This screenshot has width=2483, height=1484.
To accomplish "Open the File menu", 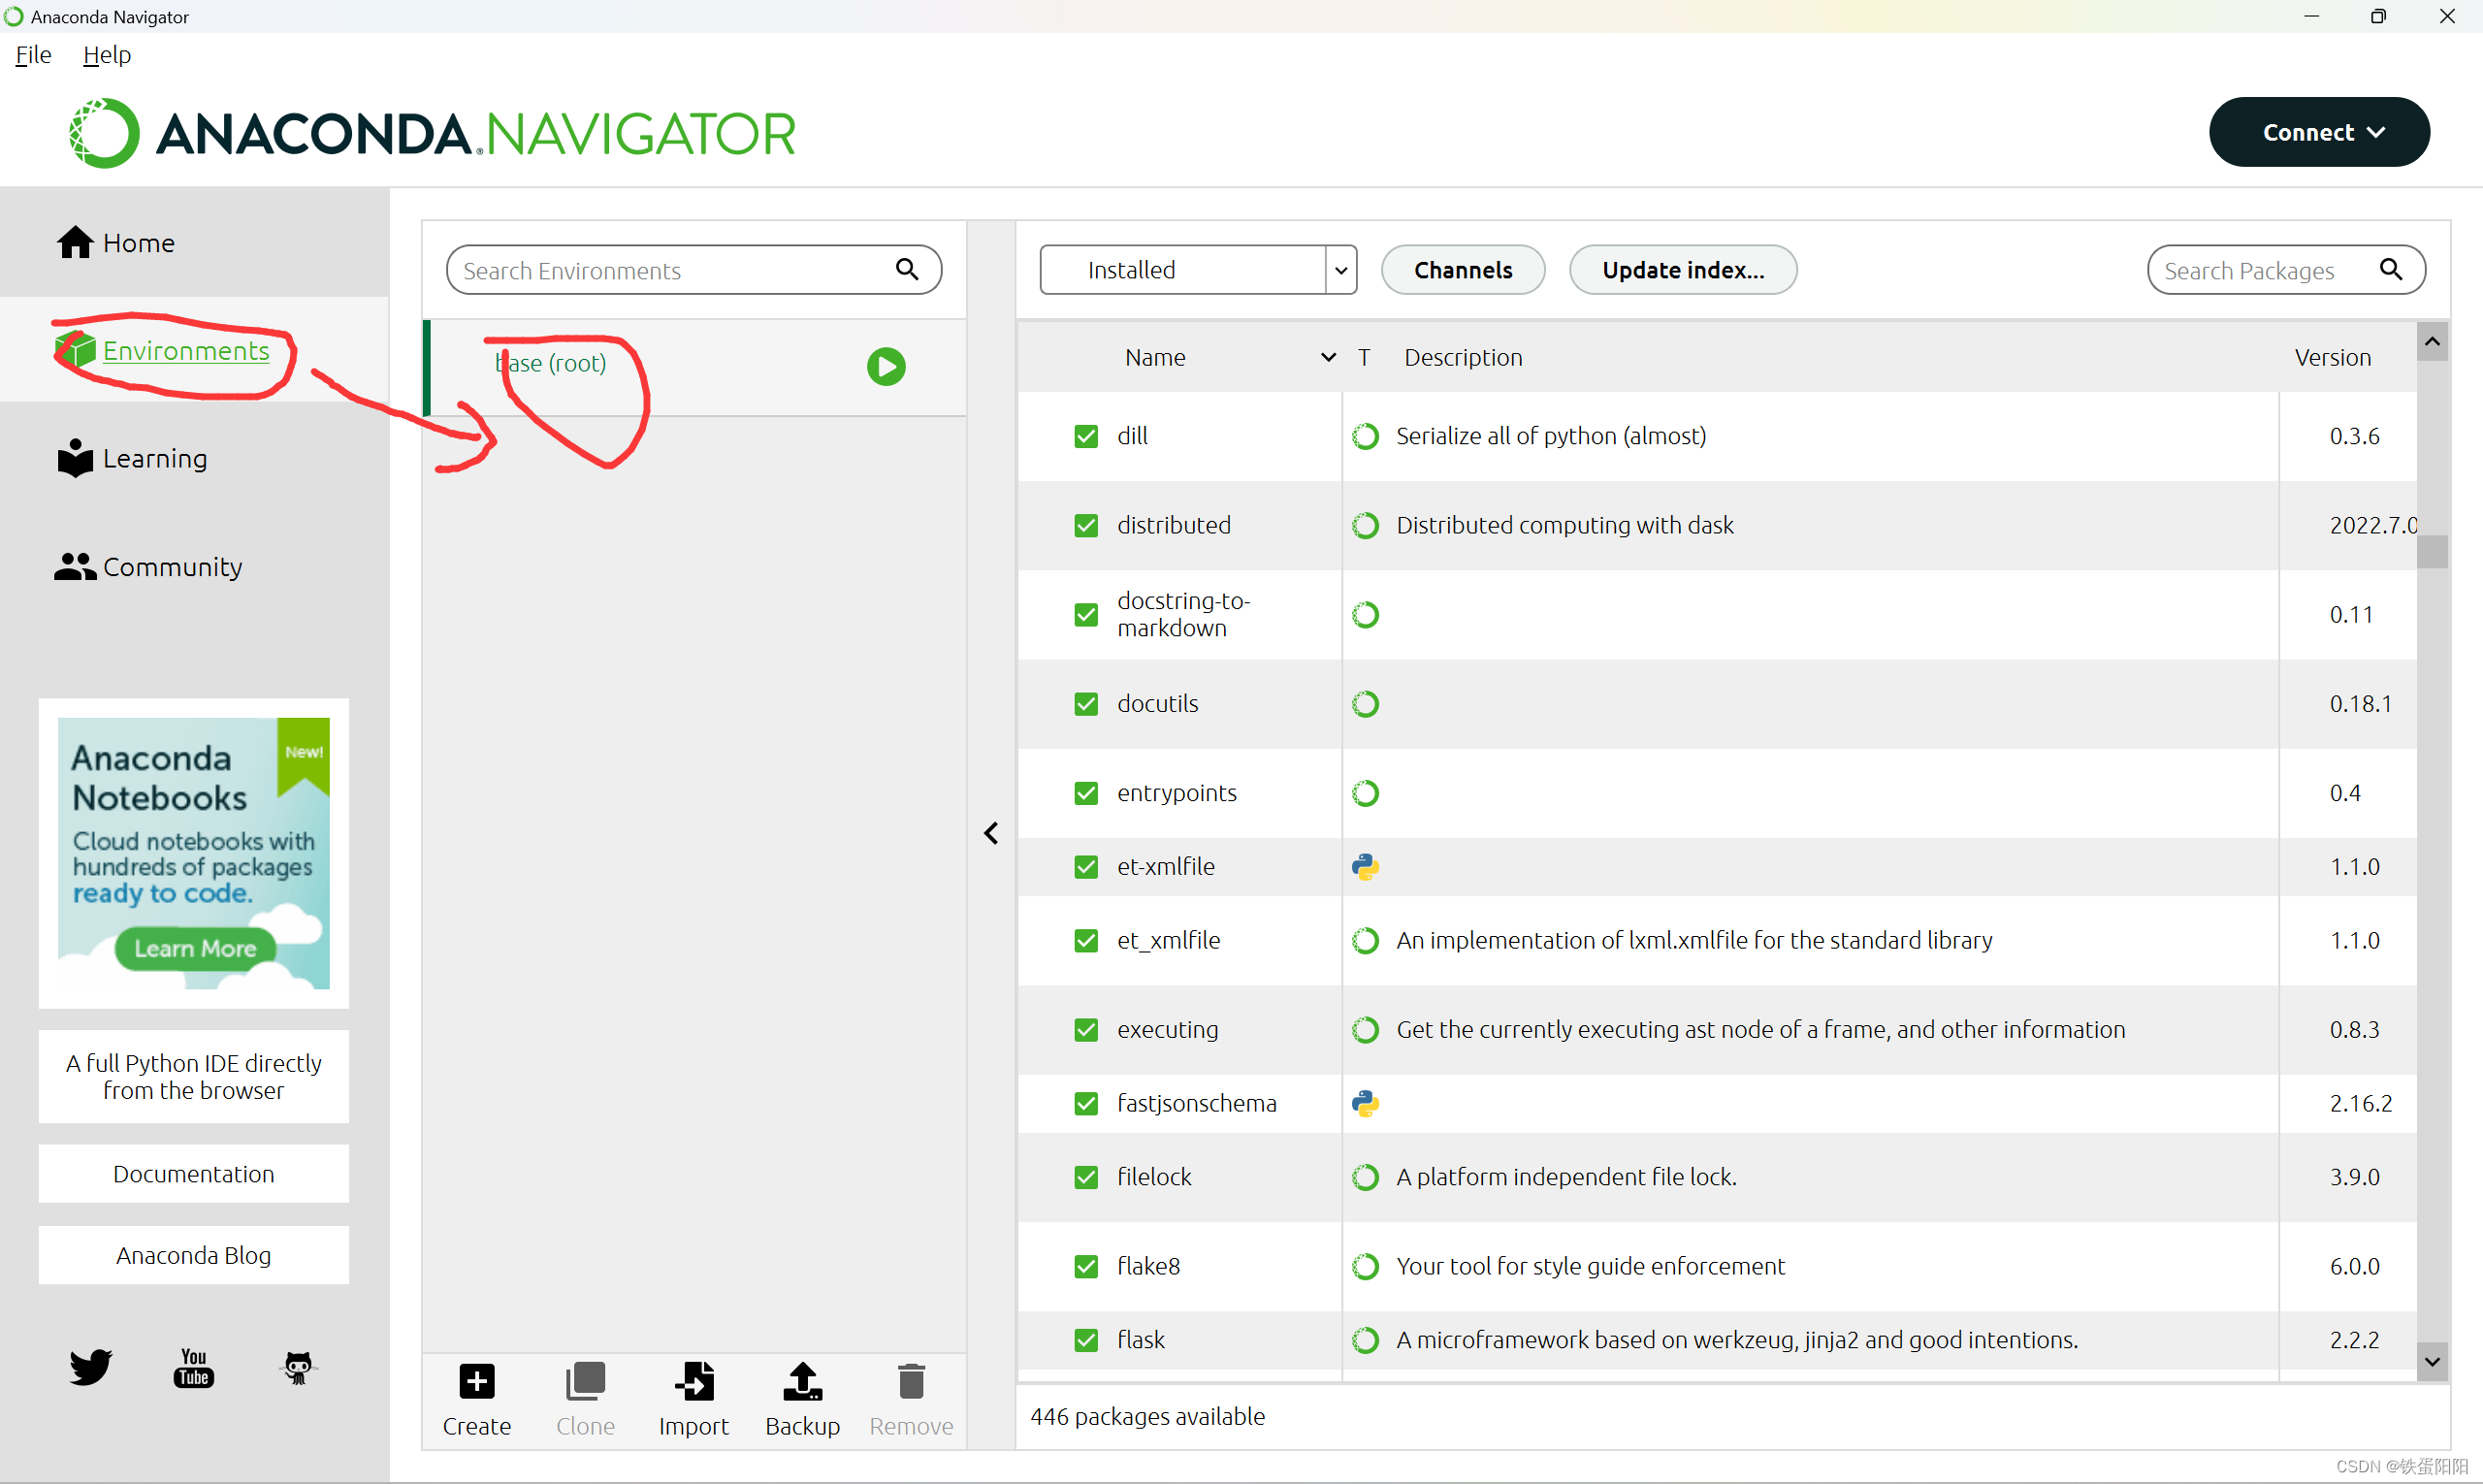I will [33, 55].
